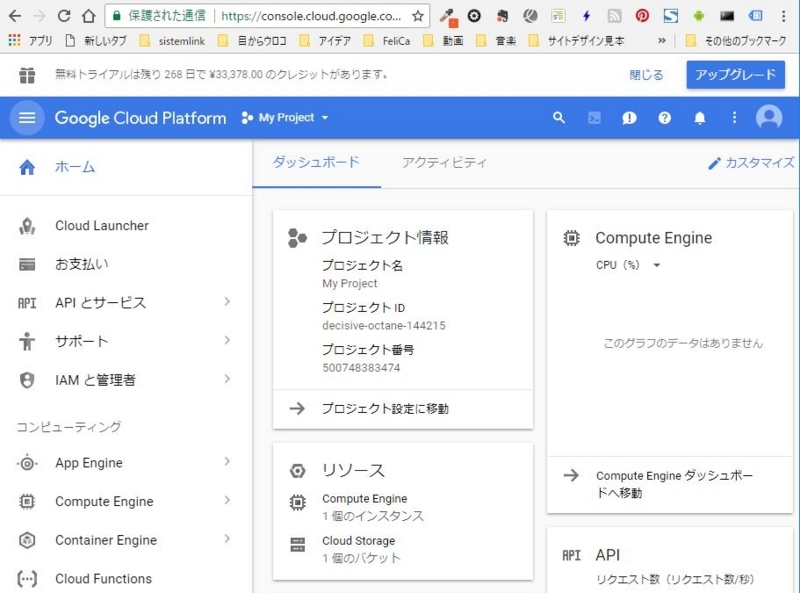Click the browser reload button
The image size is (800, 593).
coord(64,16)
